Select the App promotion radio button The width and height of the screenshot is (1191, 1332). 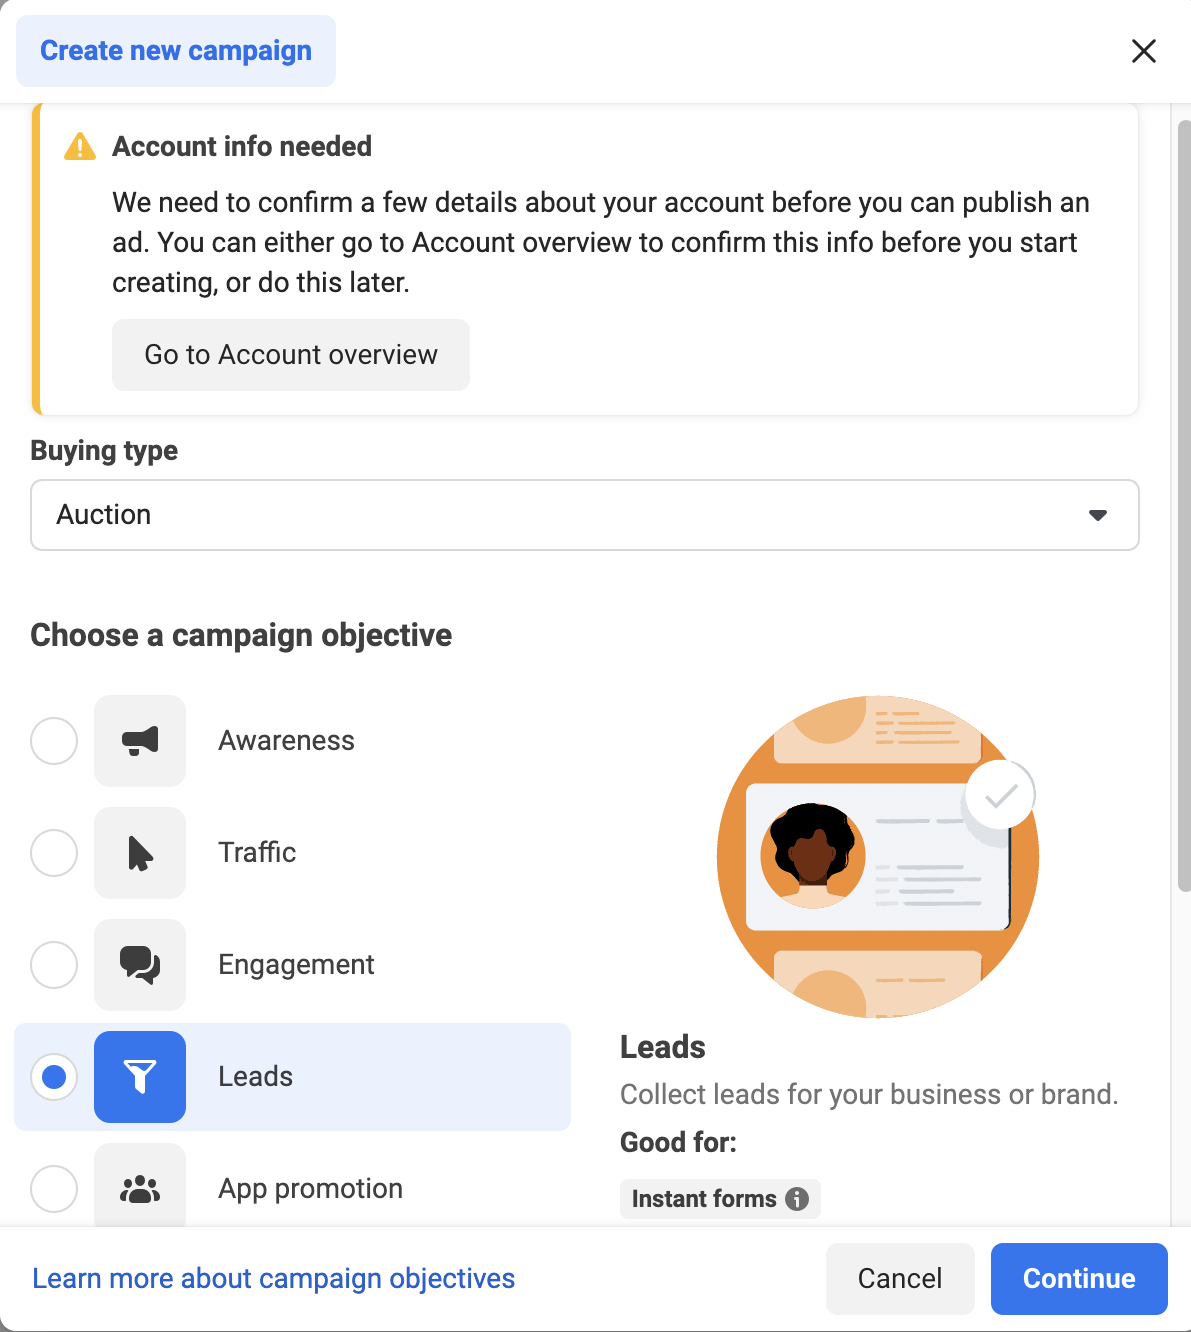[54, 1189]
